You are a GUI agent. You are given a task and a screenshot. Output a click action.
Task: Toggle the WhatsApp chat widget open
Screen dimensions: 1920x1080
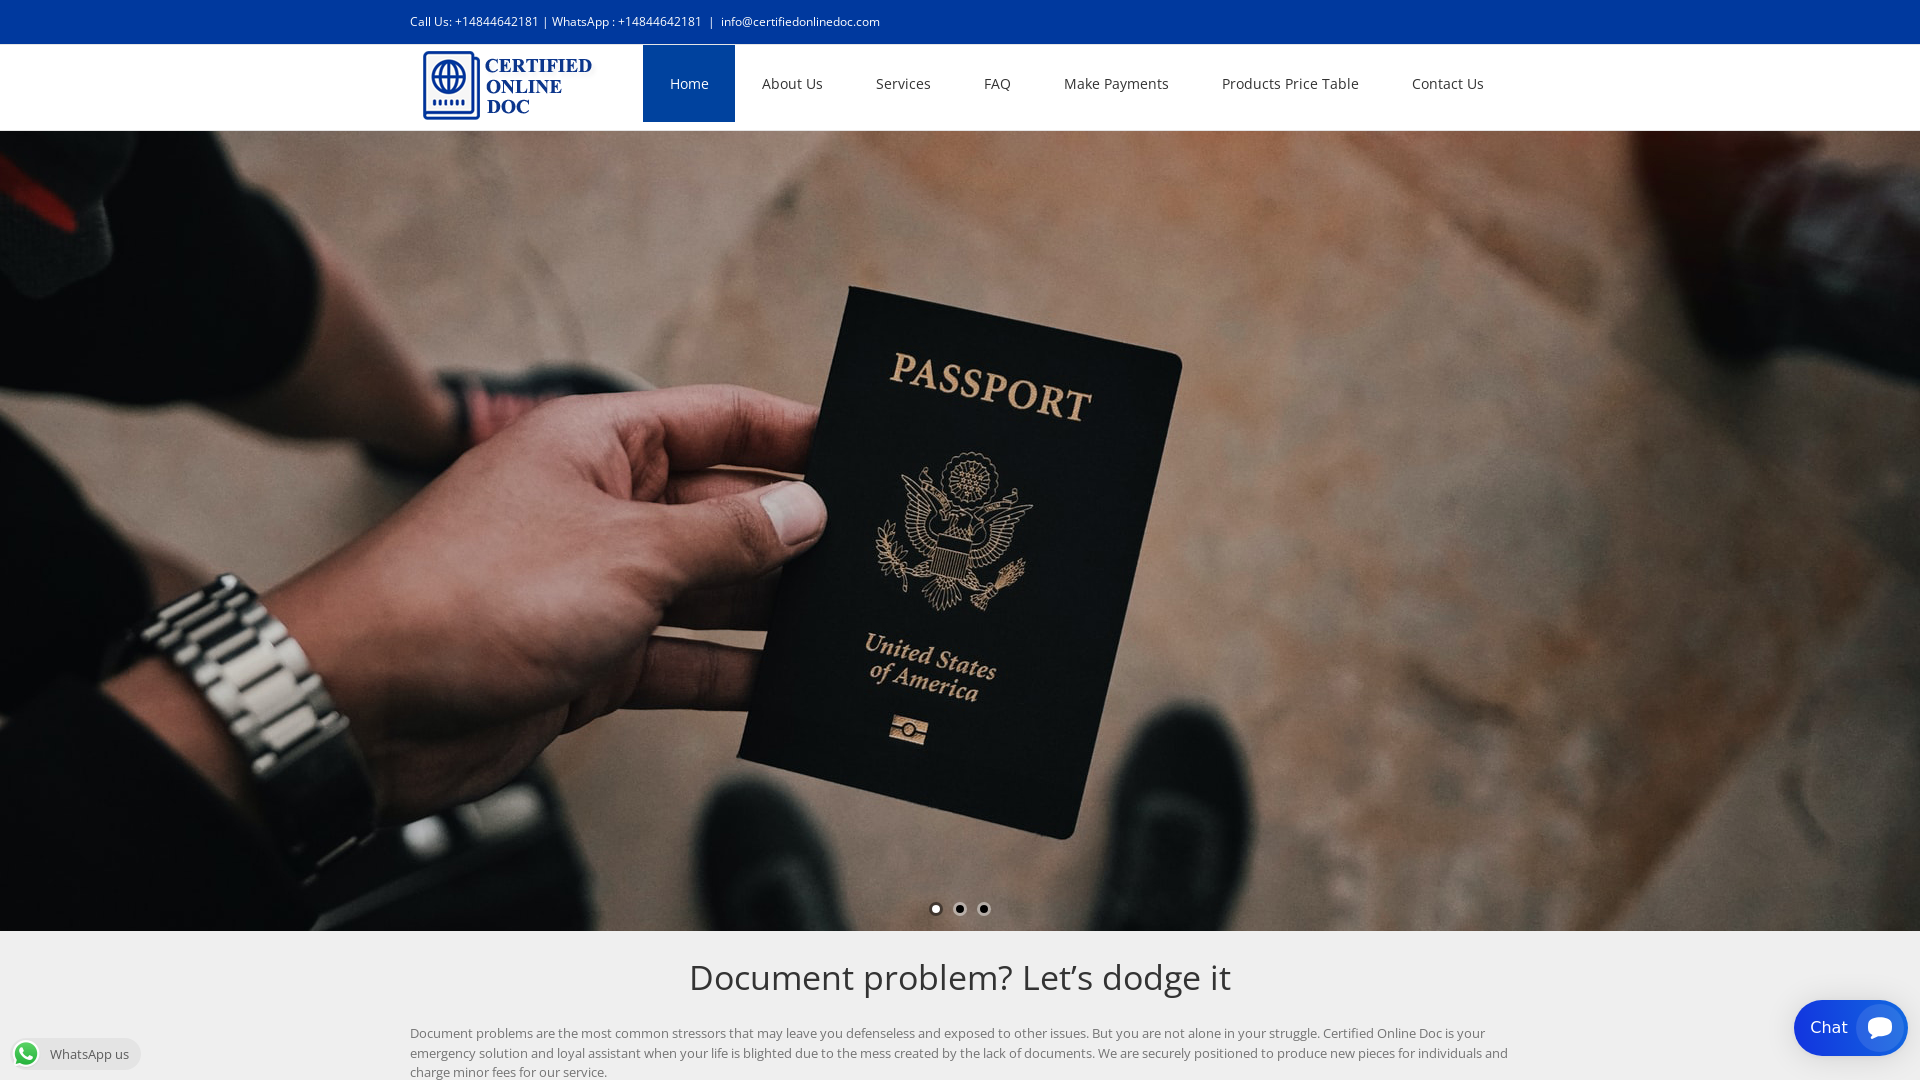click(75, 1052)
